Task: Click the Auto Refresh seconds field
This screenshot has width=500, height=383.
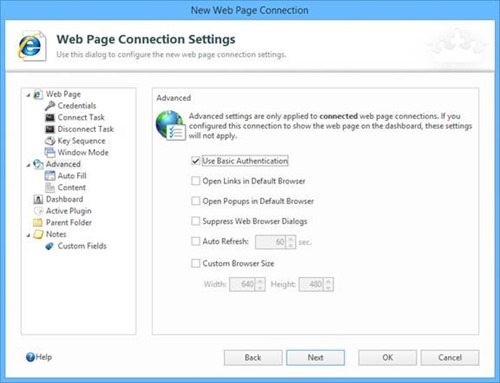Action: click(x=271, y=242)
